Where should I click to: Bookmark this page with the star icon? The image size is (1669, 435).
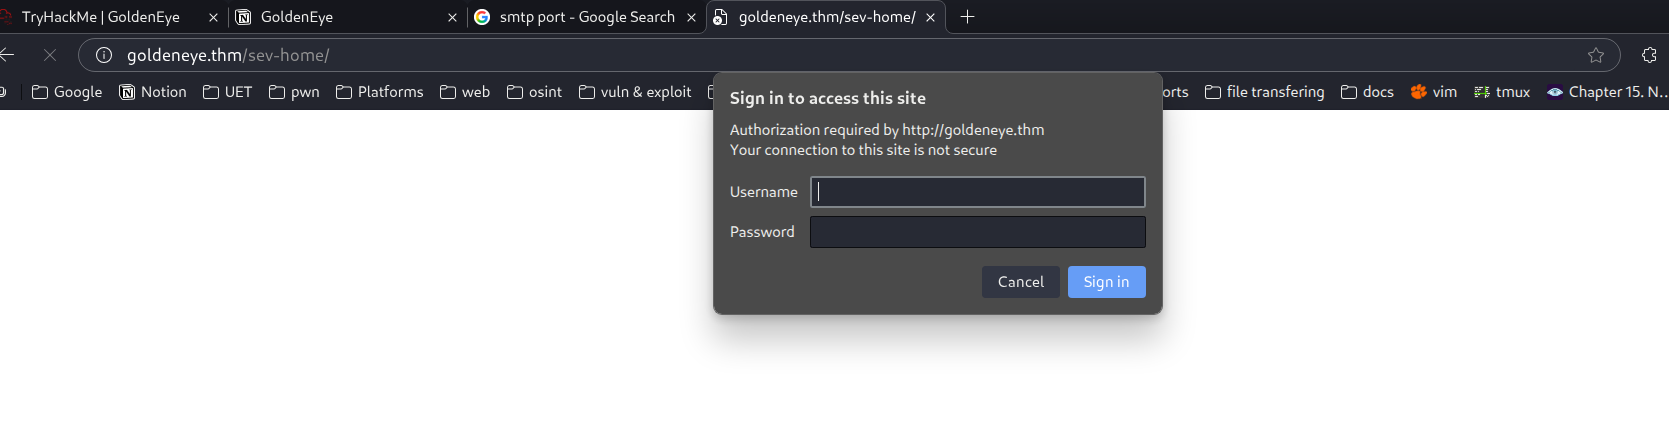coord(1596,55)
